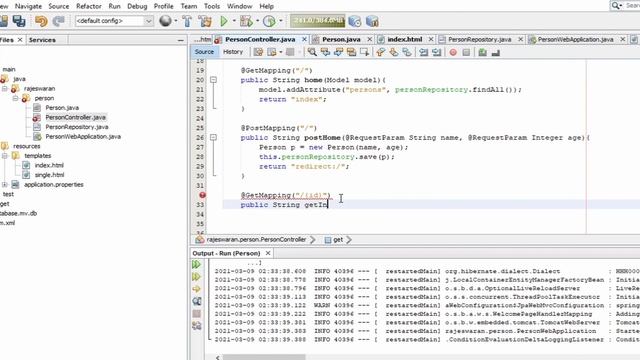Close the Files panel tab

[x=20, y=40]
